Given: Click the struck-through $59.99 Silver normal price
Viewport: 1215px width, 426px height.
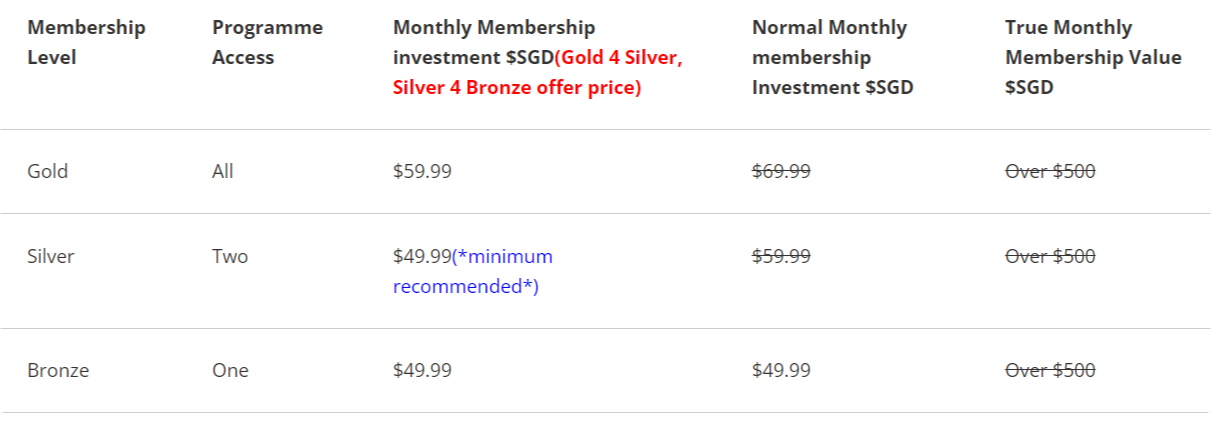Looking at the screenshot, I should pyautogui.click(x=781, y=256).
